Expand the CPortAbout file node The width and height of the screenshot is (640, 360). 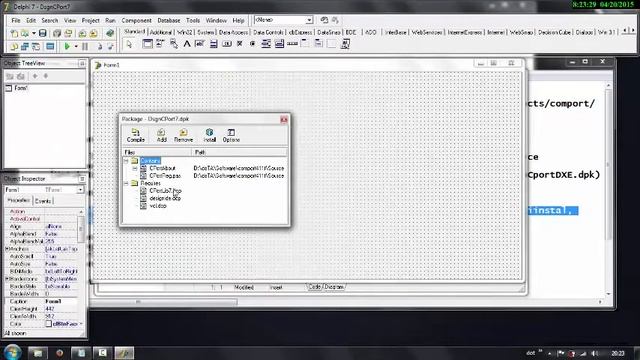135,168
